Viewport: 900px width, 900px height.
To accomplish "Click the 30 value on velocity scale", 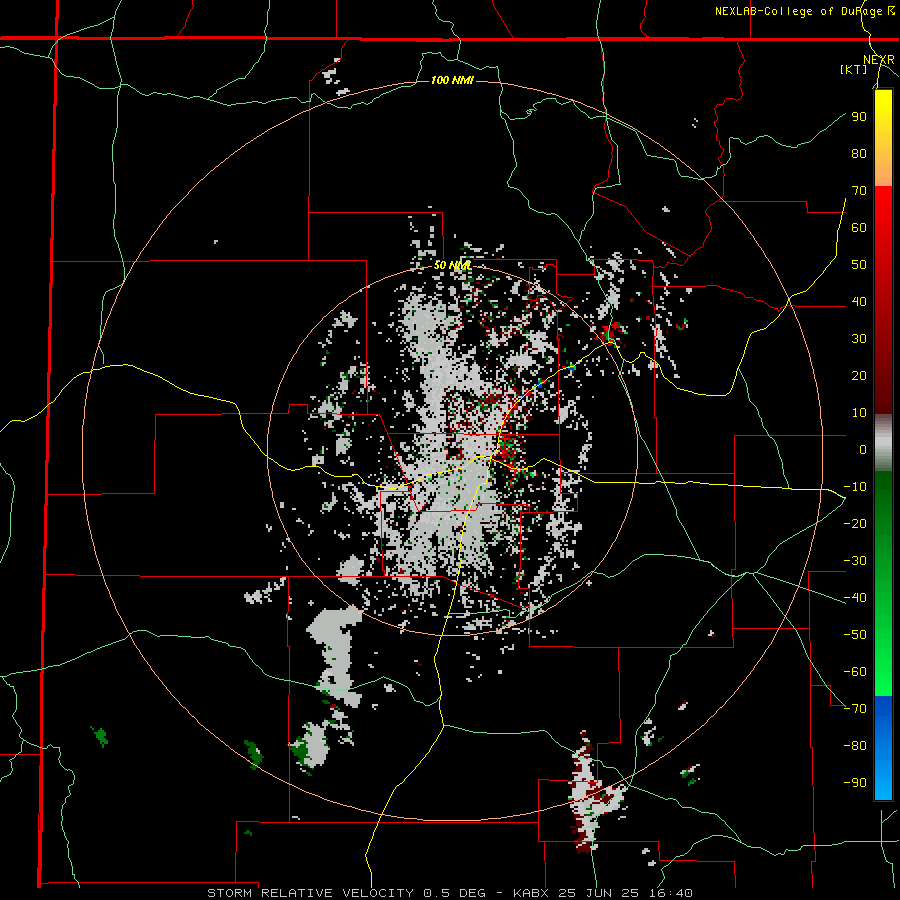I will (x=859, y=339).
